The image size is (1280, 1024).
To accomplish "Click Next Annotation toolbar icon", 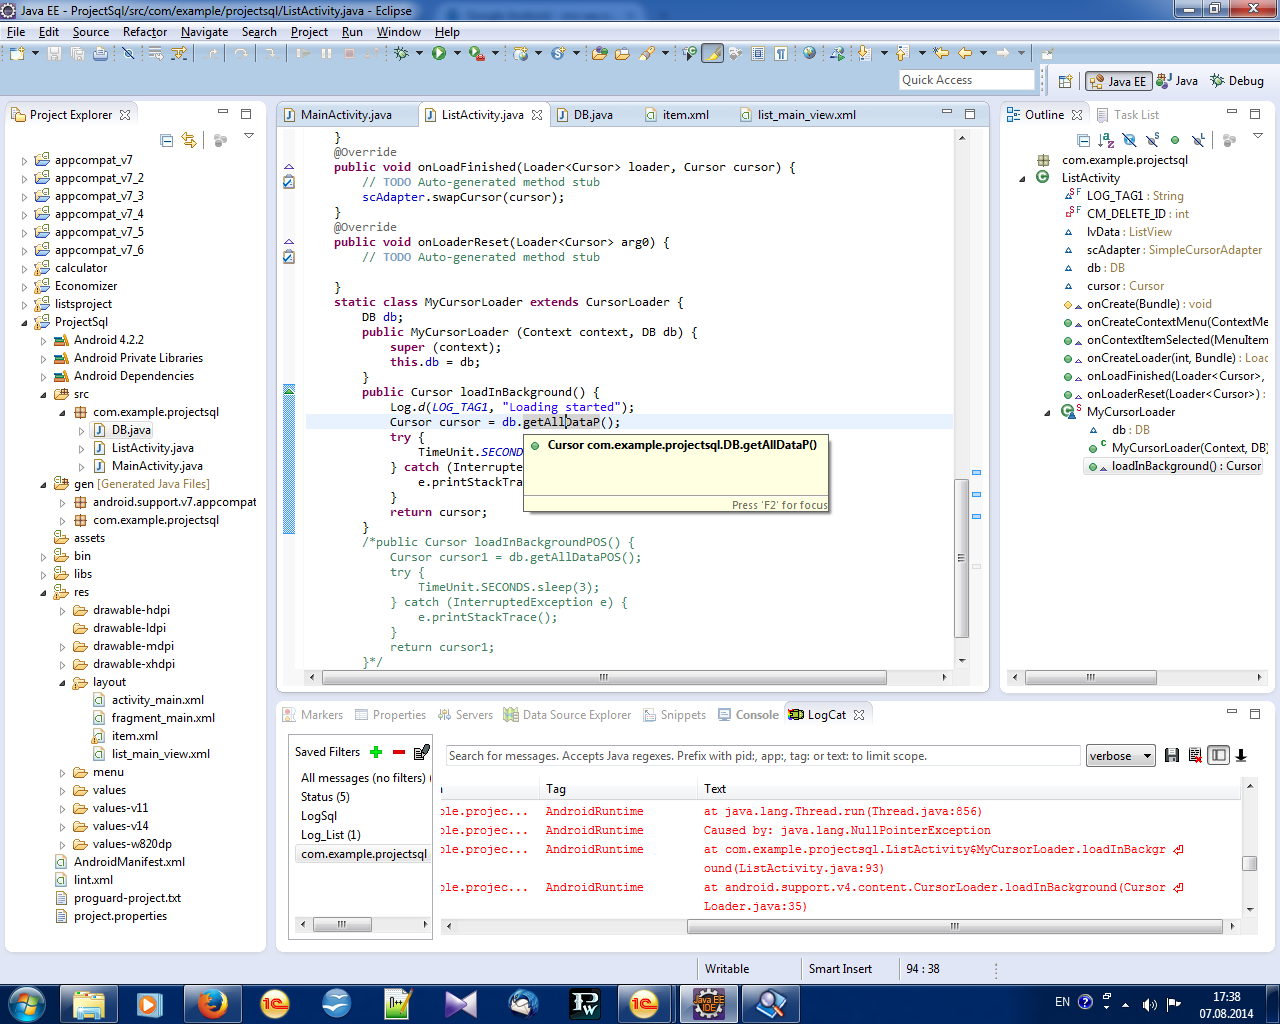I will tap(864, 53).
